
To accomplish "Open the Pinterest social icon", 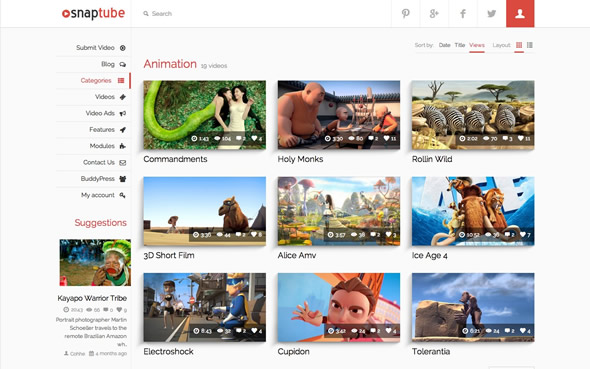I will click(x=405, y=14).
